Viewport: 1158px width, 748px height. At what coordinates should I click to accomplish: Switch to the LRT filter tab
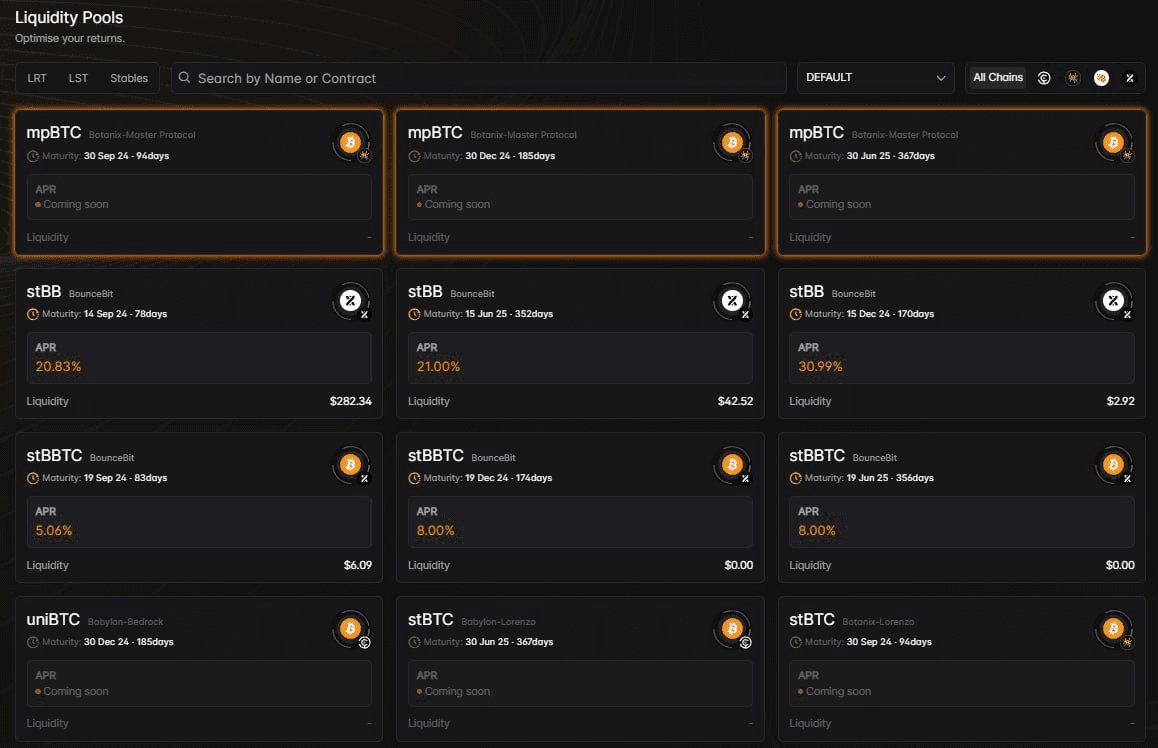coord(37,78)
